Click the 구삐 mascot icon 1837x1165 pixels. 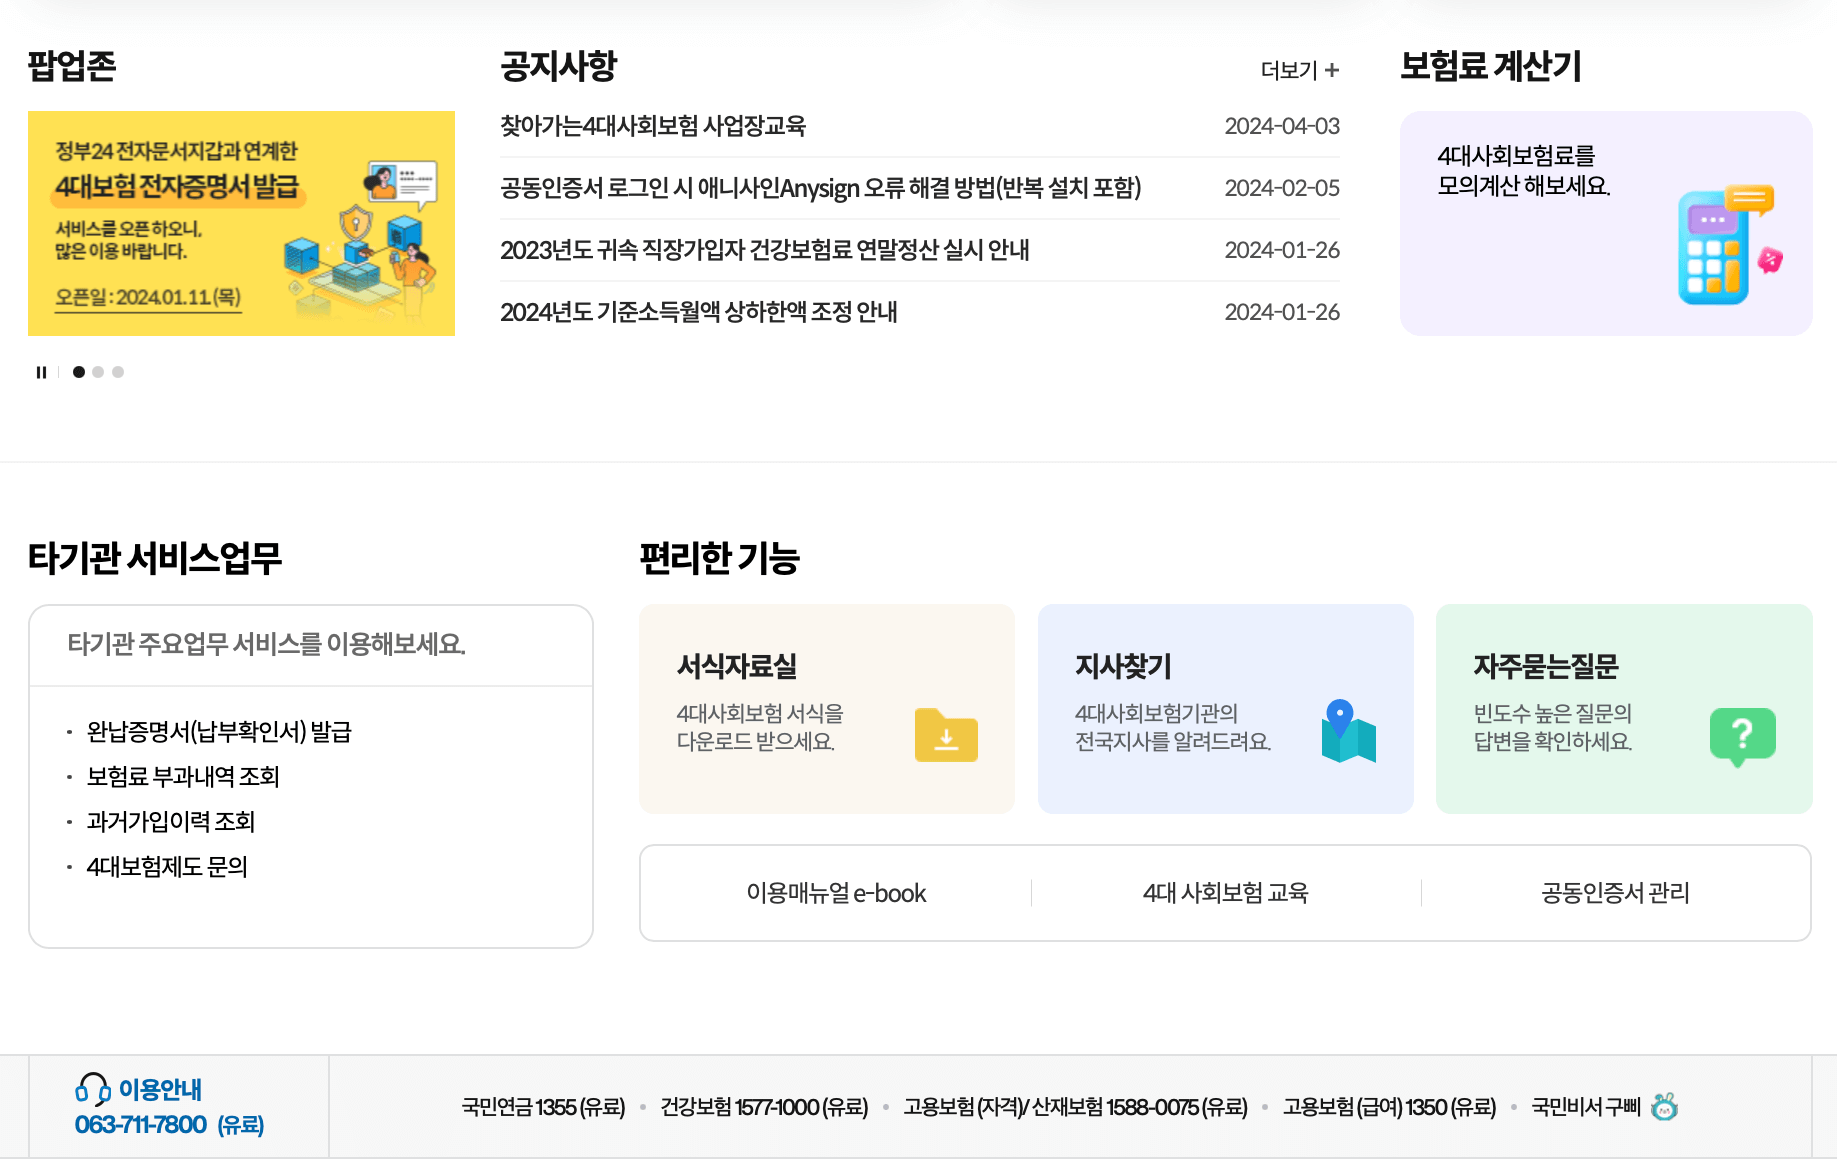tap(1664, 1106)
